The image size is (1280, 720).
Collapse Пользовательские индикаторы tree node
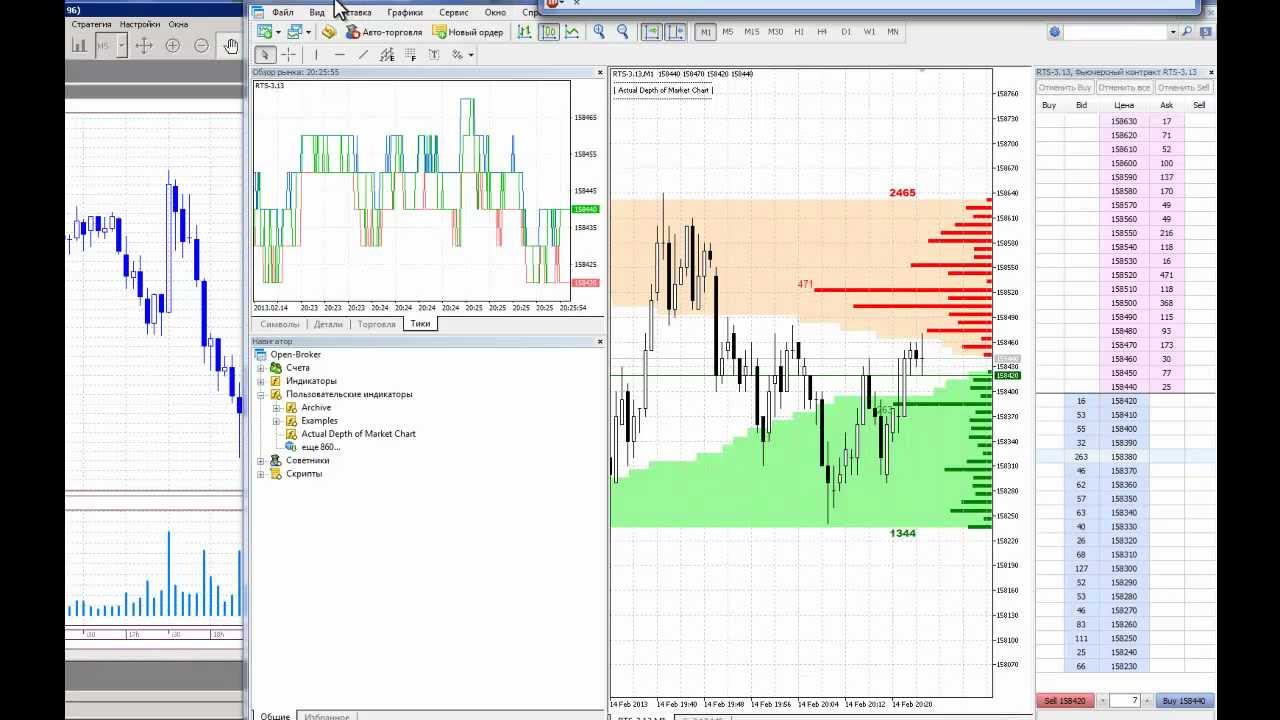pos(261,394)
